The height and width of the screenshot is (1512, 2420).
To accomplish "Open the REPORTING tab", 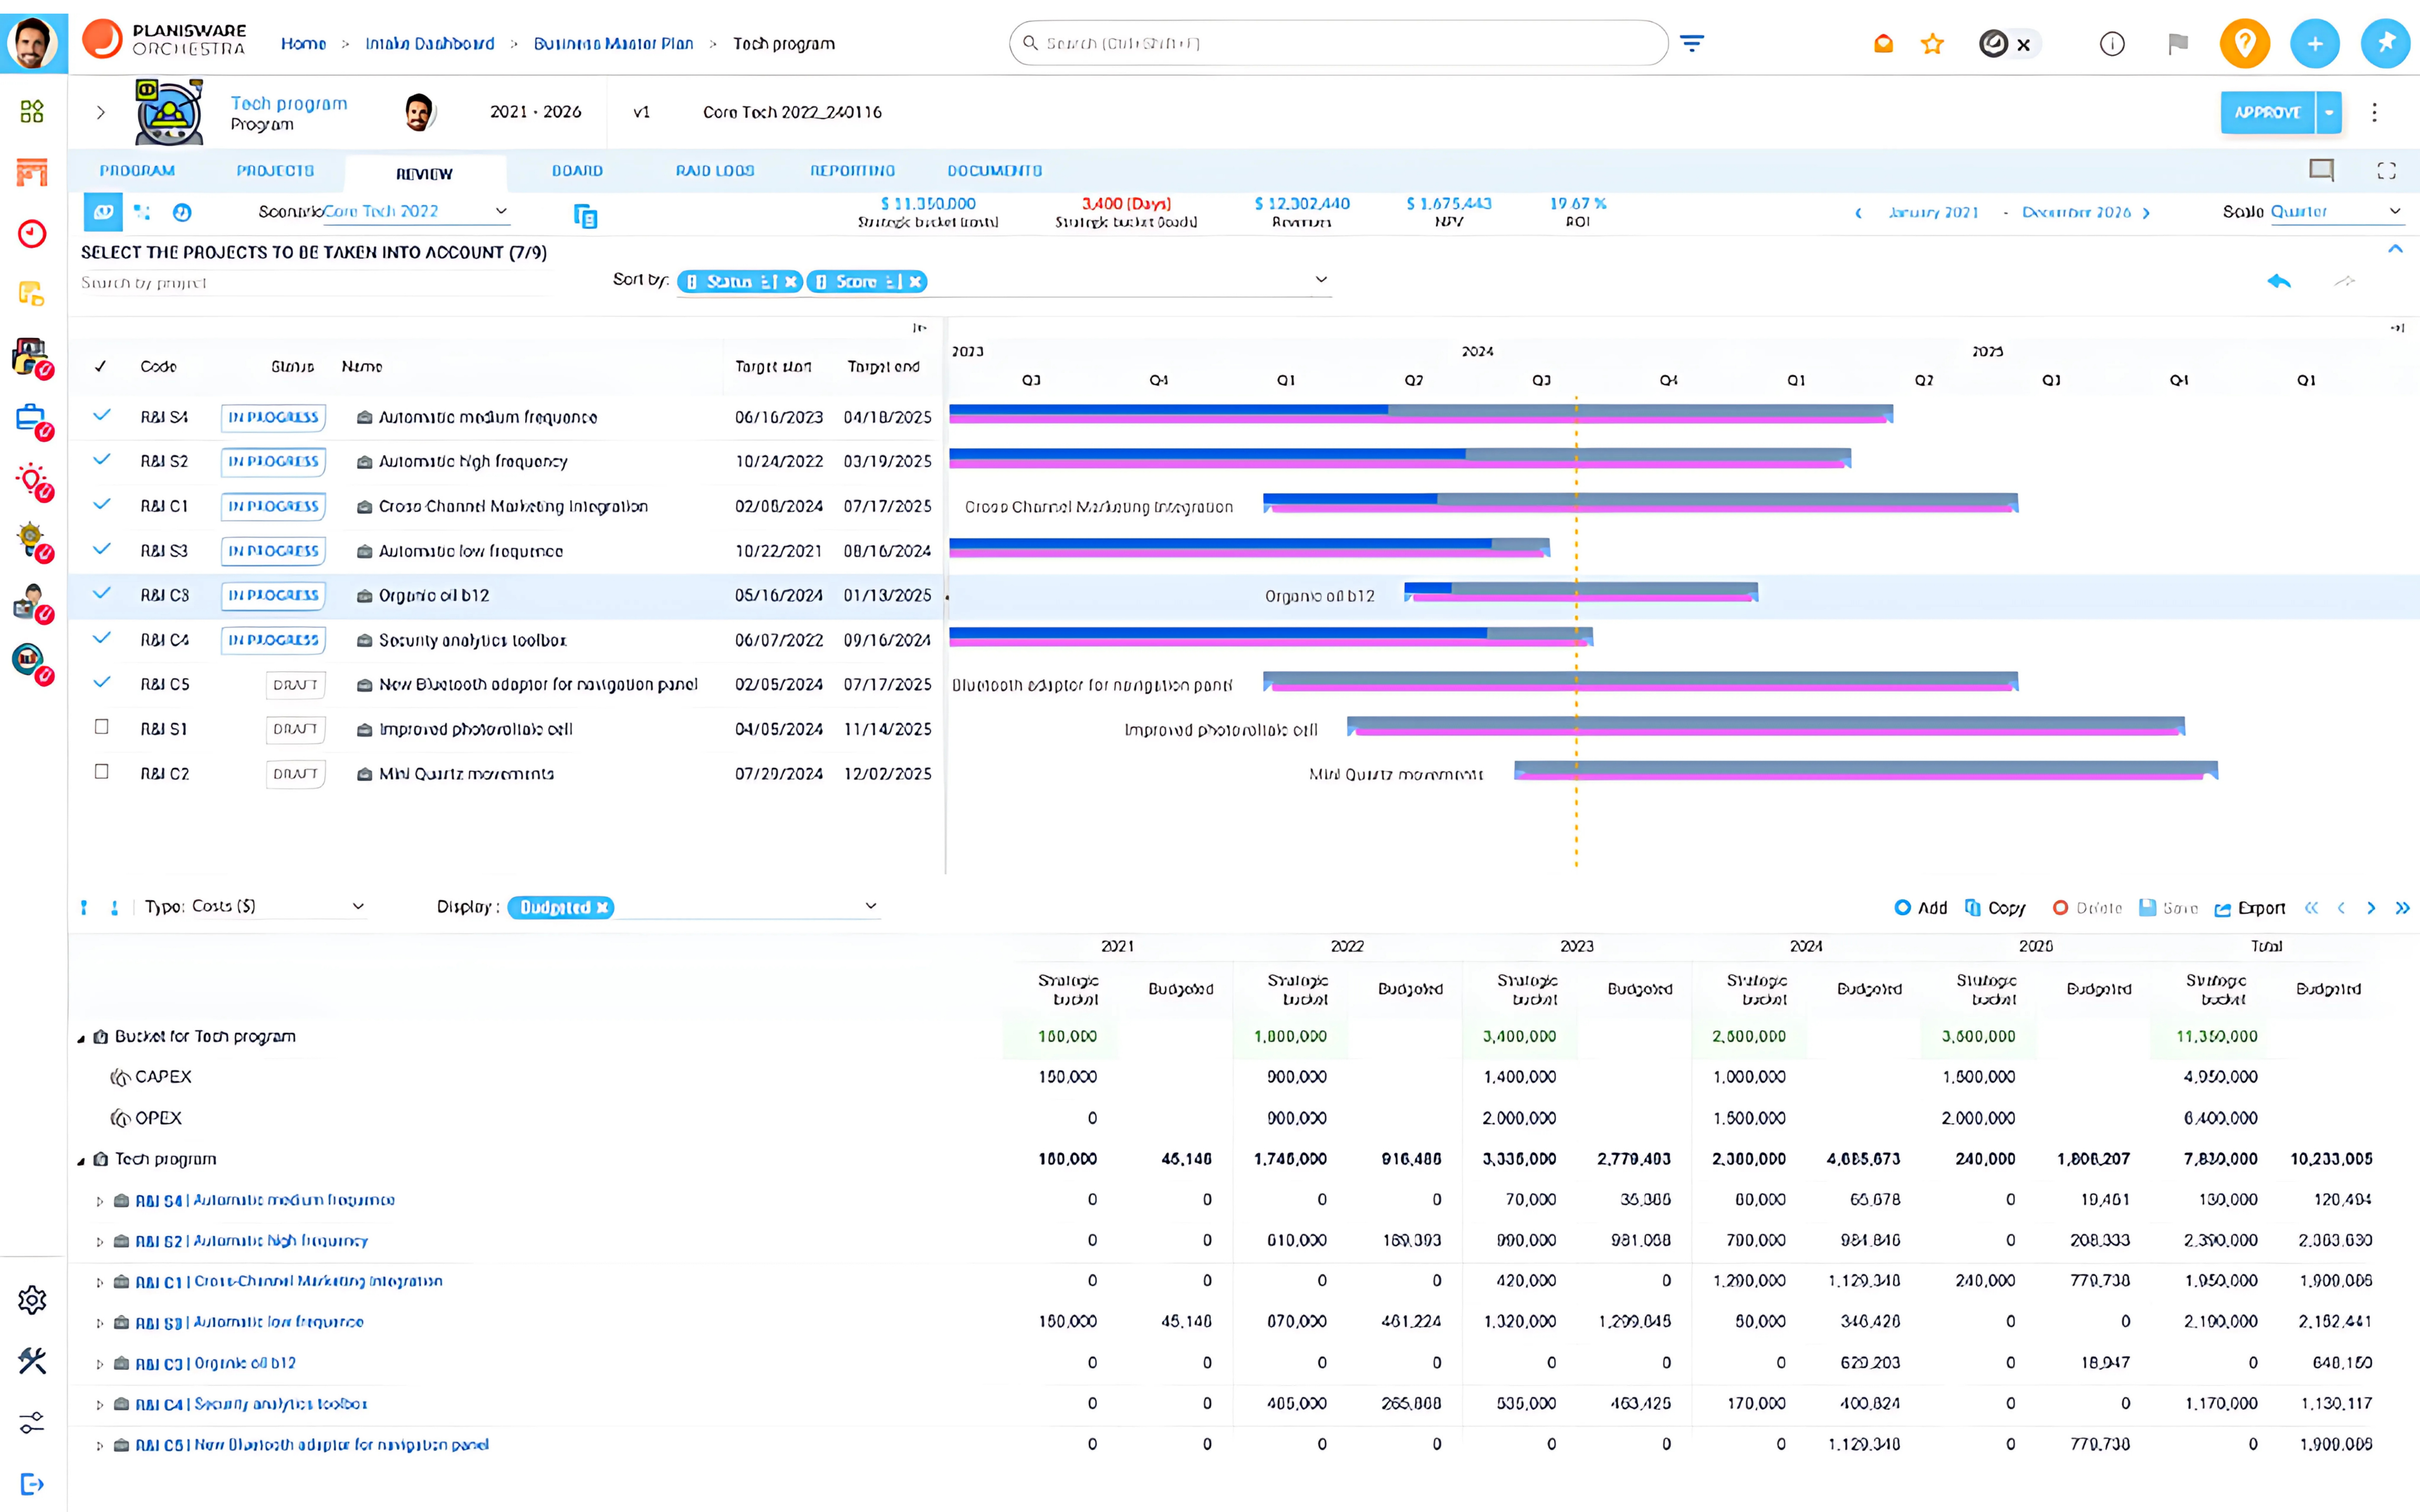I will click(x=852, y=171).
